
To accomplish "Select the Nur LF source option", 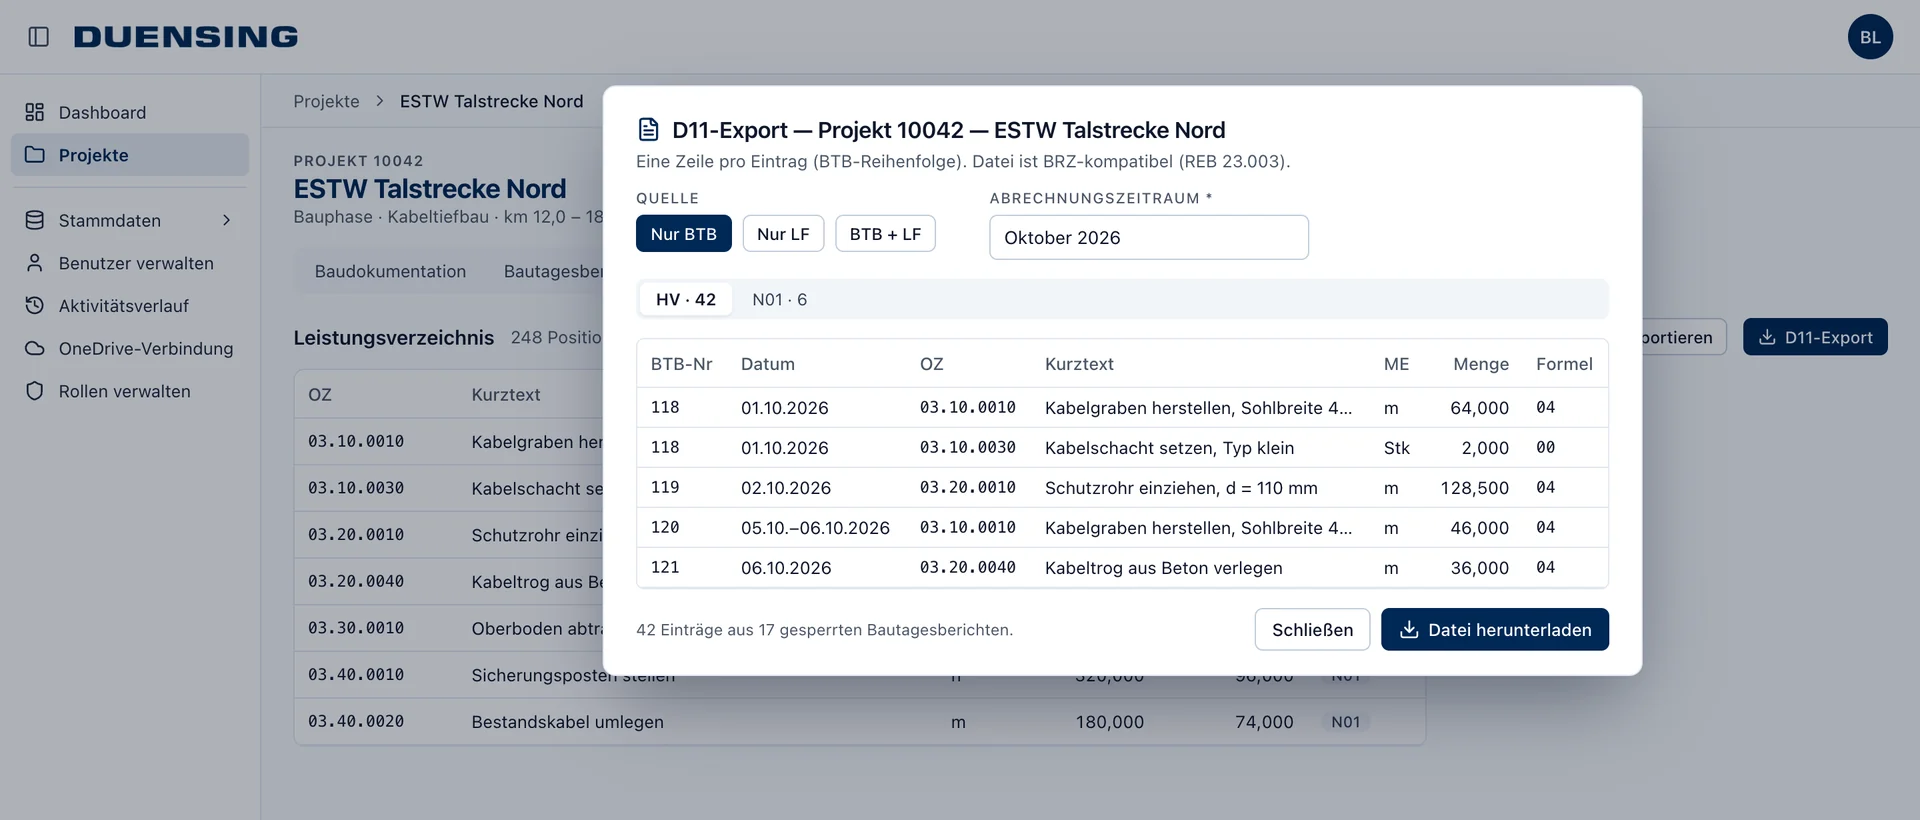I will [783, 234].
